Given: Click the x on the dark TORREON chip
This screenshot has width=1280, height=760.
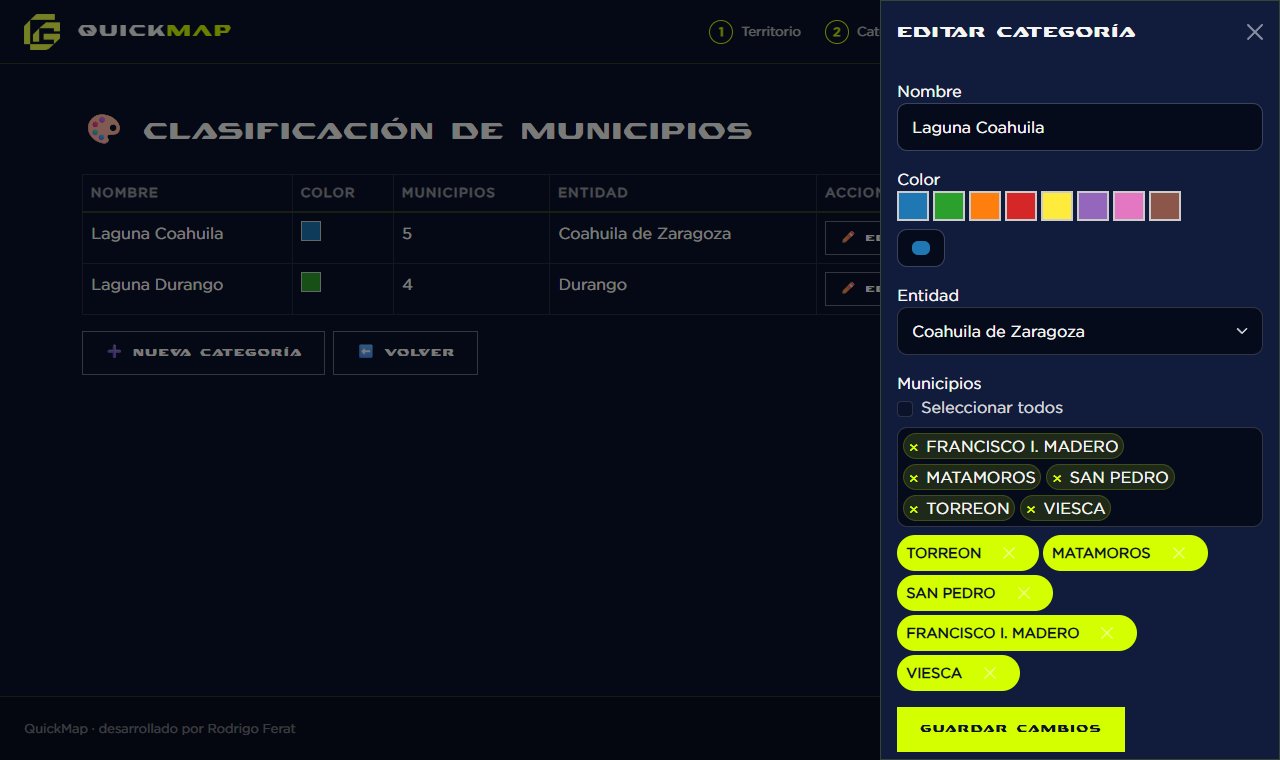Looking at the screenshot, I should [x=914, y=509].
